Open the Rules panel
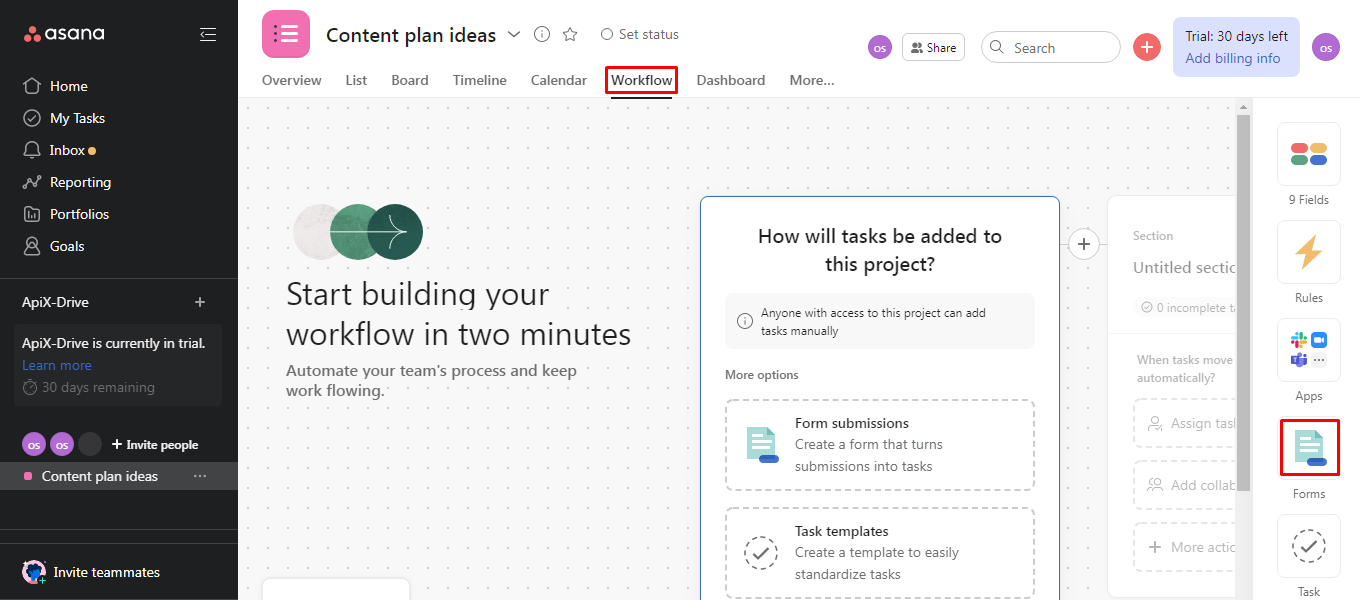This screenshot has width=1360, height=600. tap(1308, 252)
